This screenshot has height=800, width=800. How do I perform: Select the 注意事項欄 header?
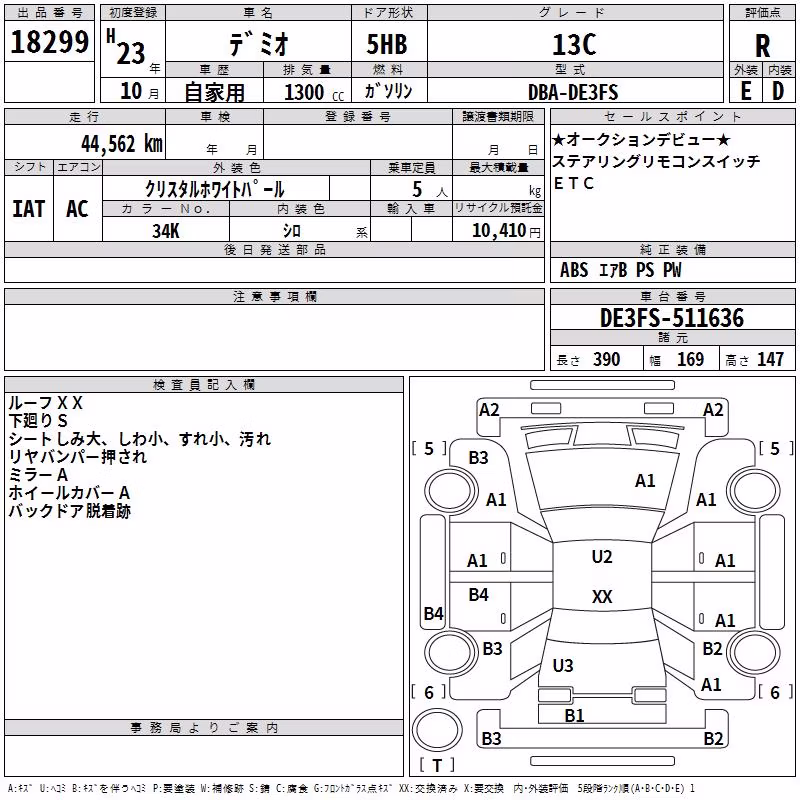[274, 297]
